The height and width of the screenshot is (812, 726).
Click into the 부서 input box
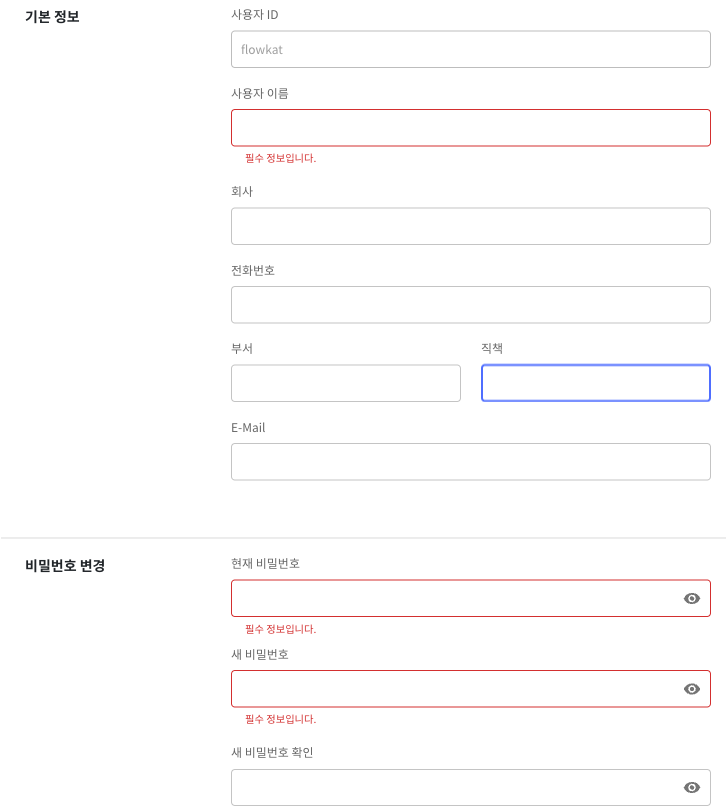click(x=345, y=383)
